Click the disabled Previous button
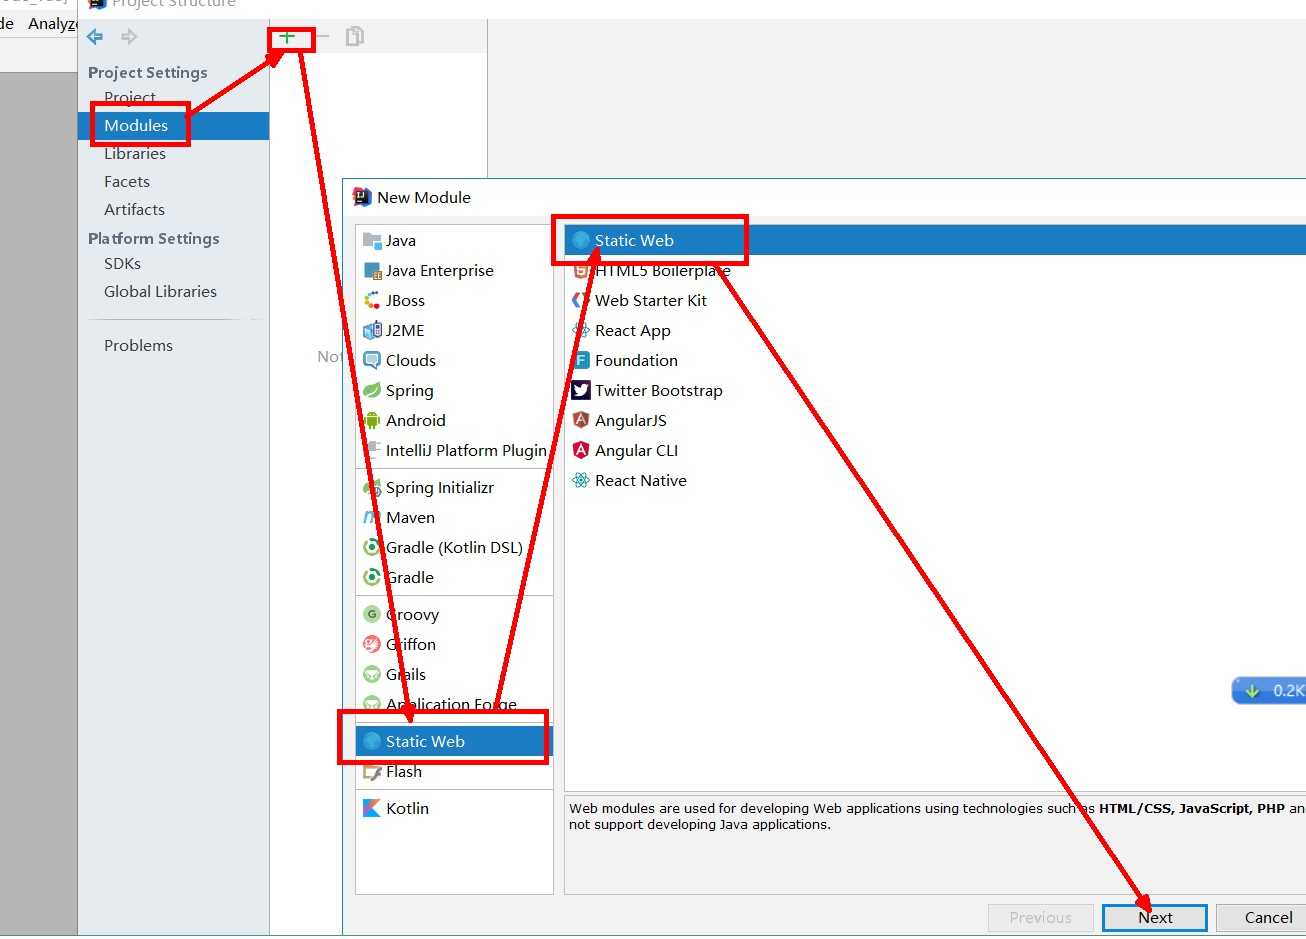The height and width of the screenshot is (939, 1306). click(1040, 917)
